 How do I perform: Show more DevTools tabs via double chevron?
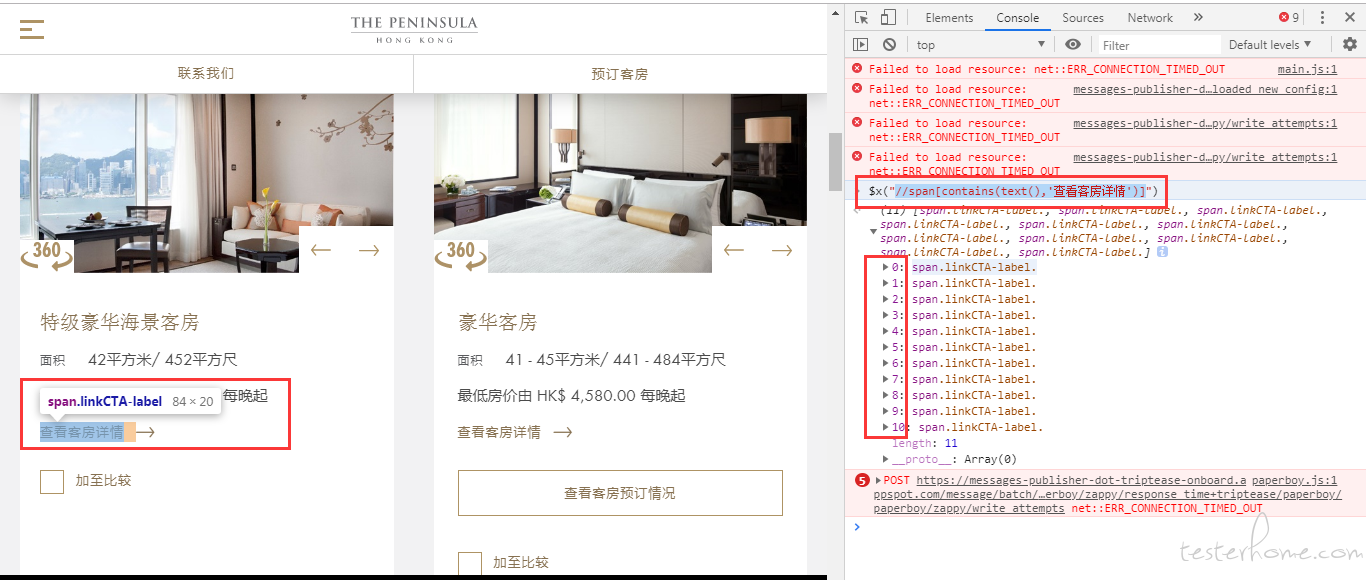1199,17
